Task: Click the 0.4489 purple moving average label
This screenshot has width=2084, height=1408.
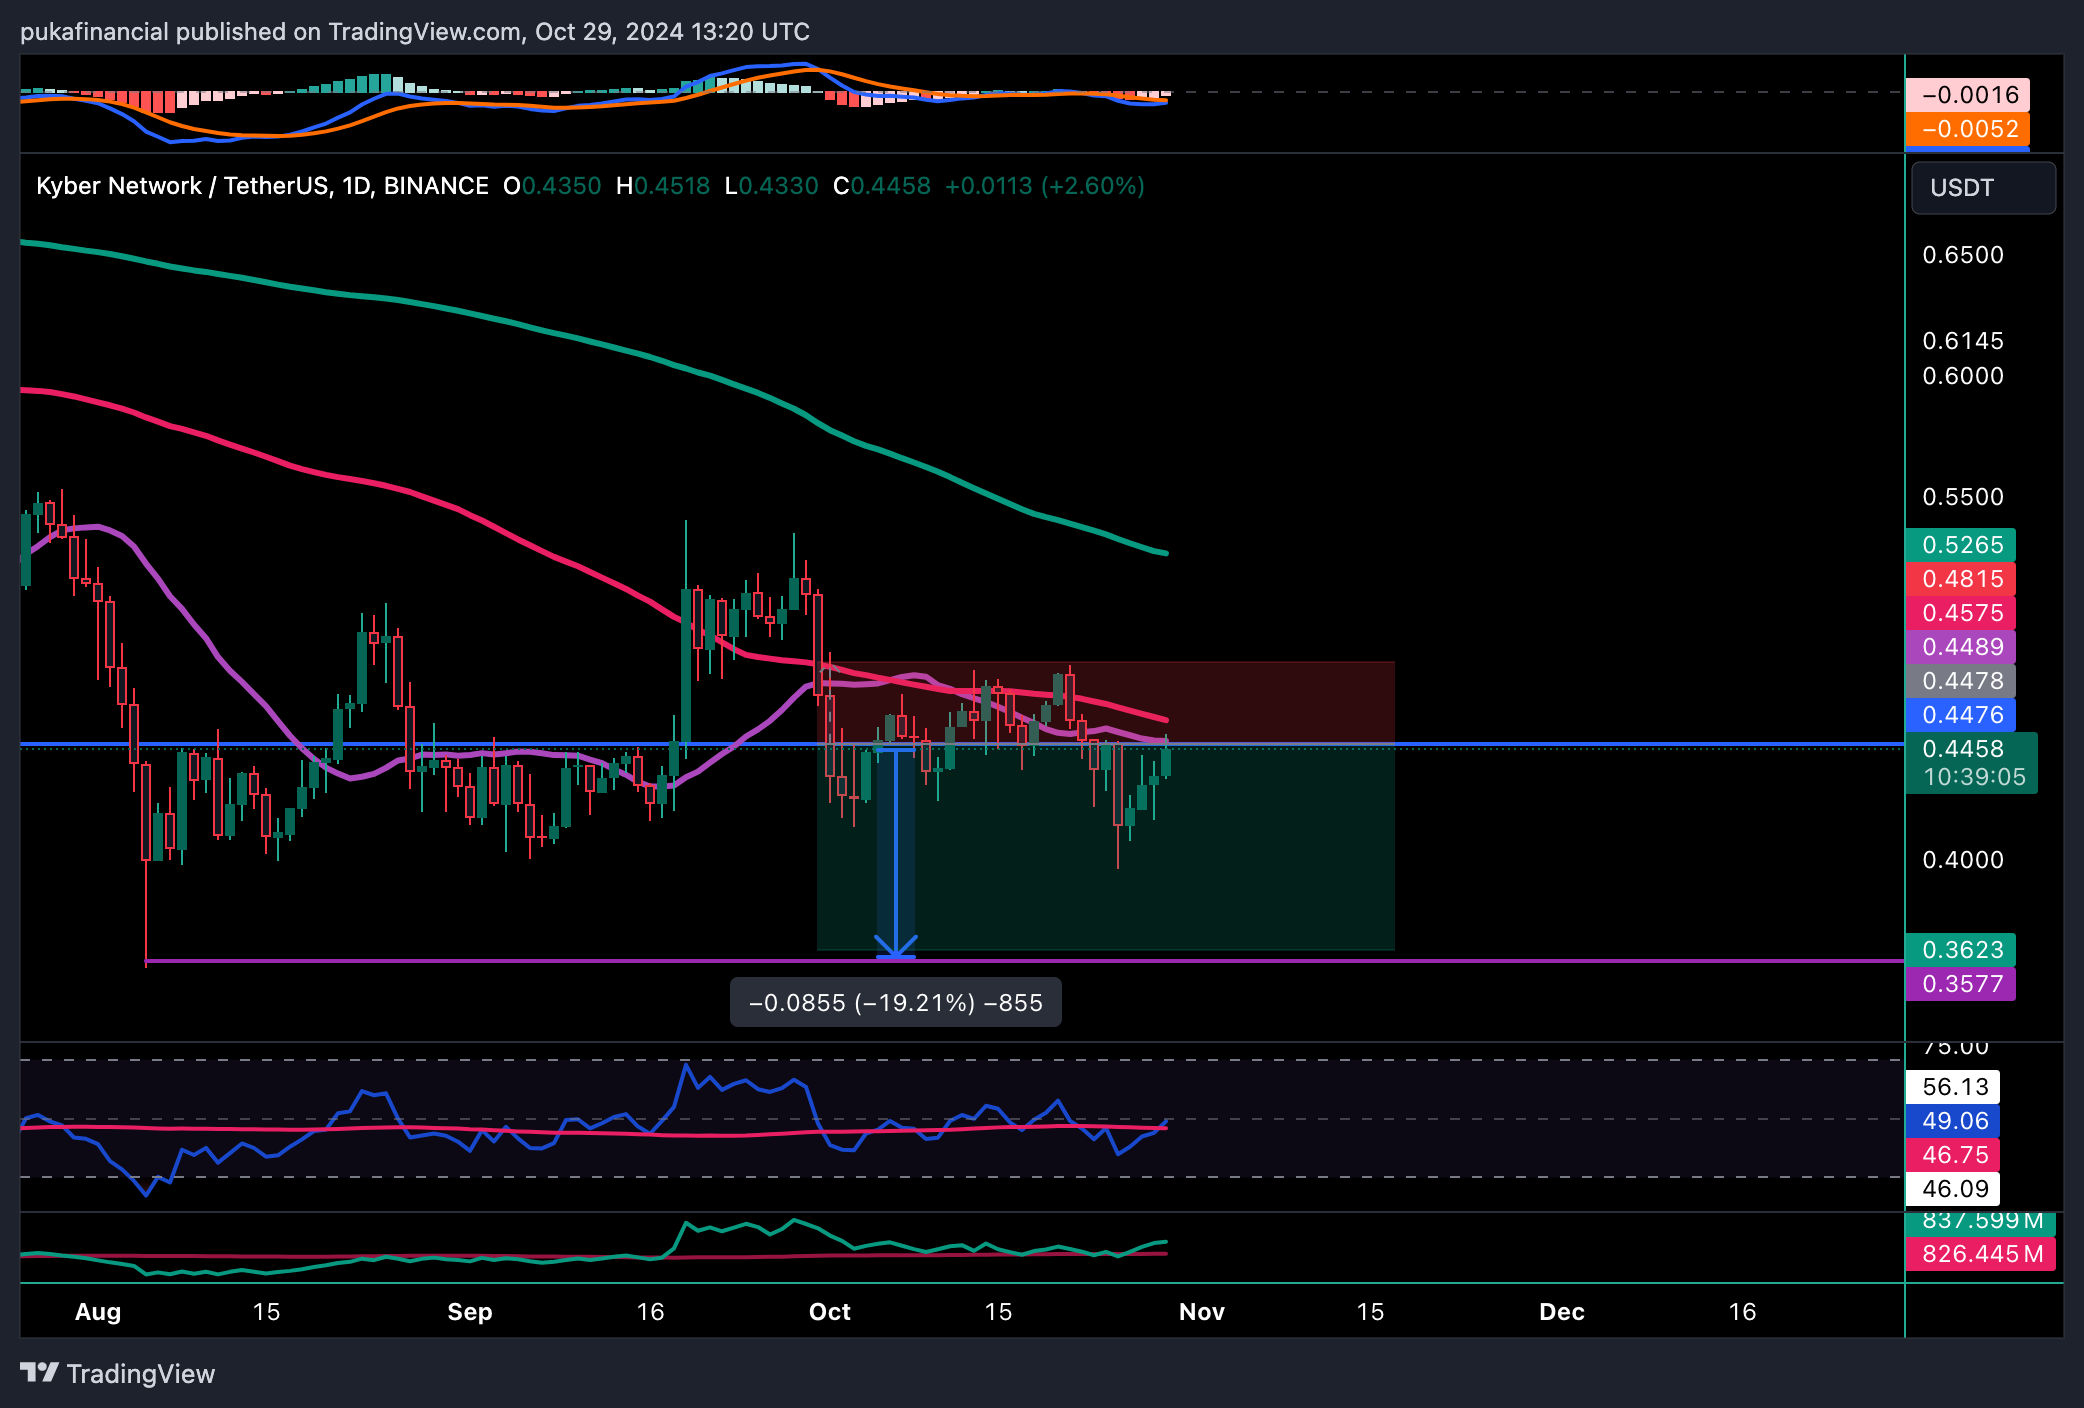Action: 1960,647
